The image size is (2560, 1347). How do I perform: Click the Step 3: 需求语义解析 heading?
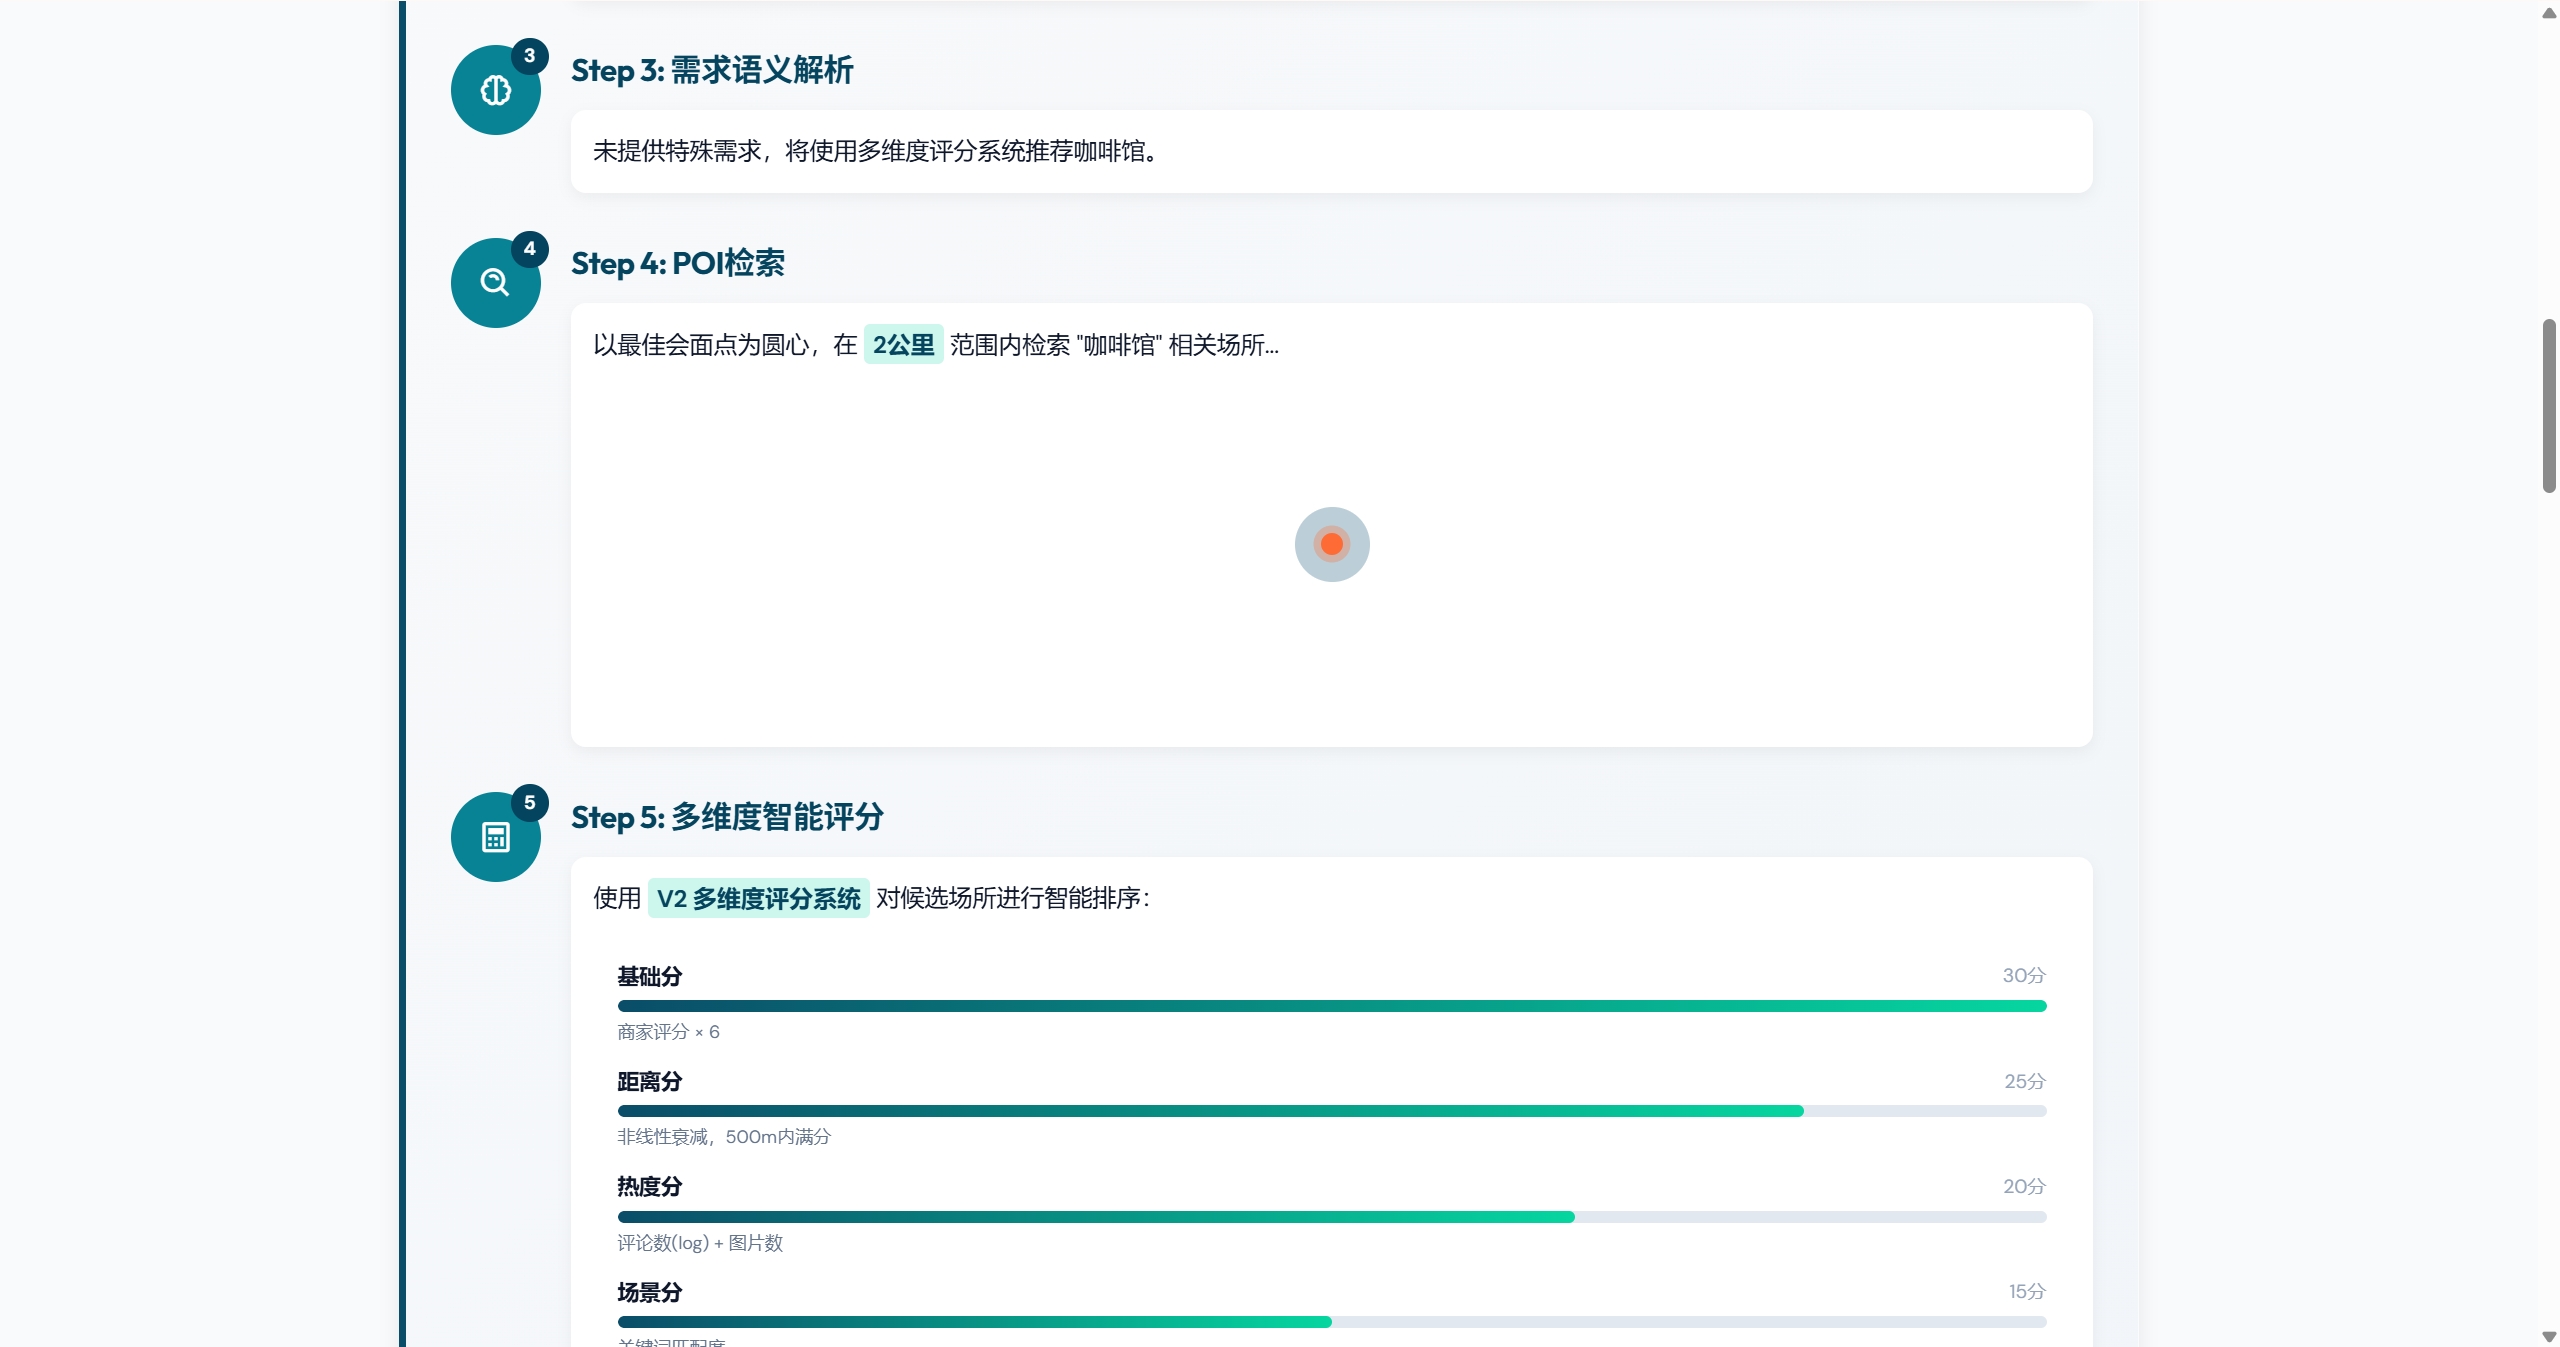(x=711, y=71)
